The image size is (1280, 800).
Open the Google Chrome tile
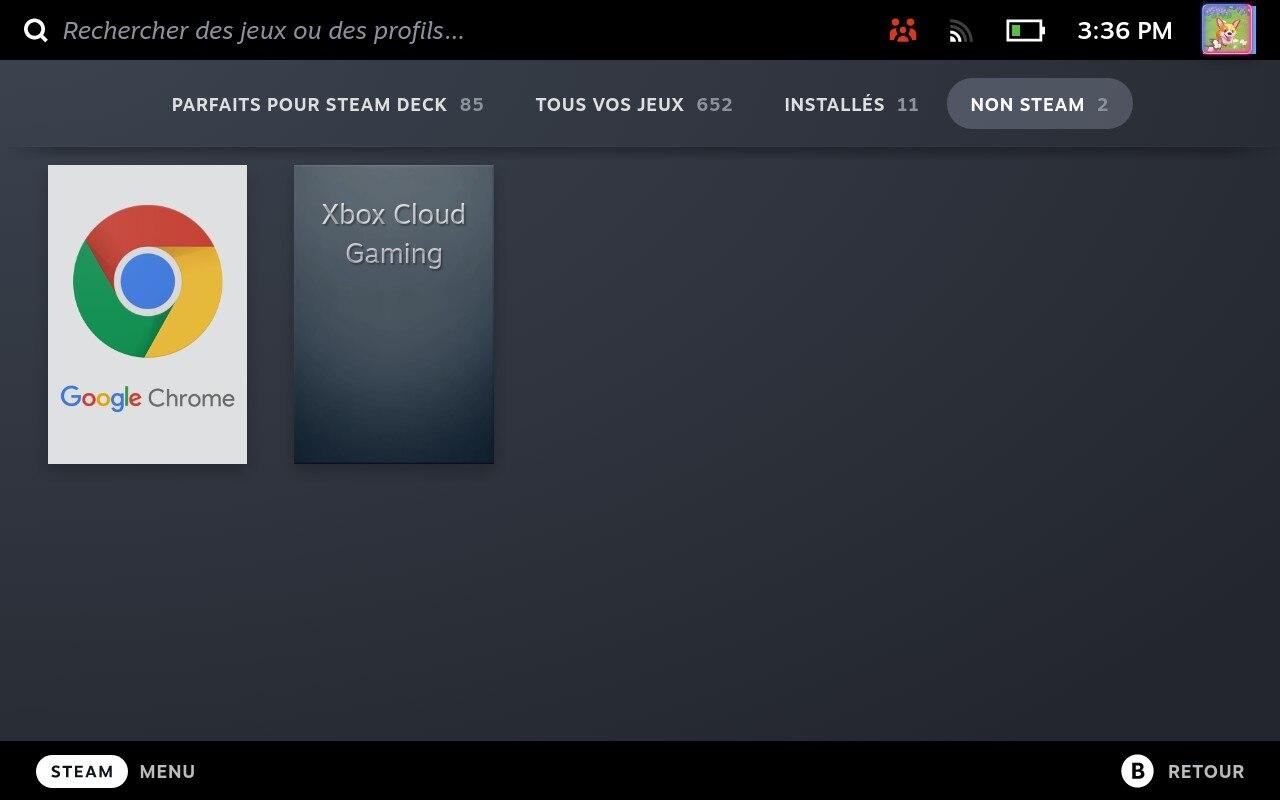click(x=147, y=314)
